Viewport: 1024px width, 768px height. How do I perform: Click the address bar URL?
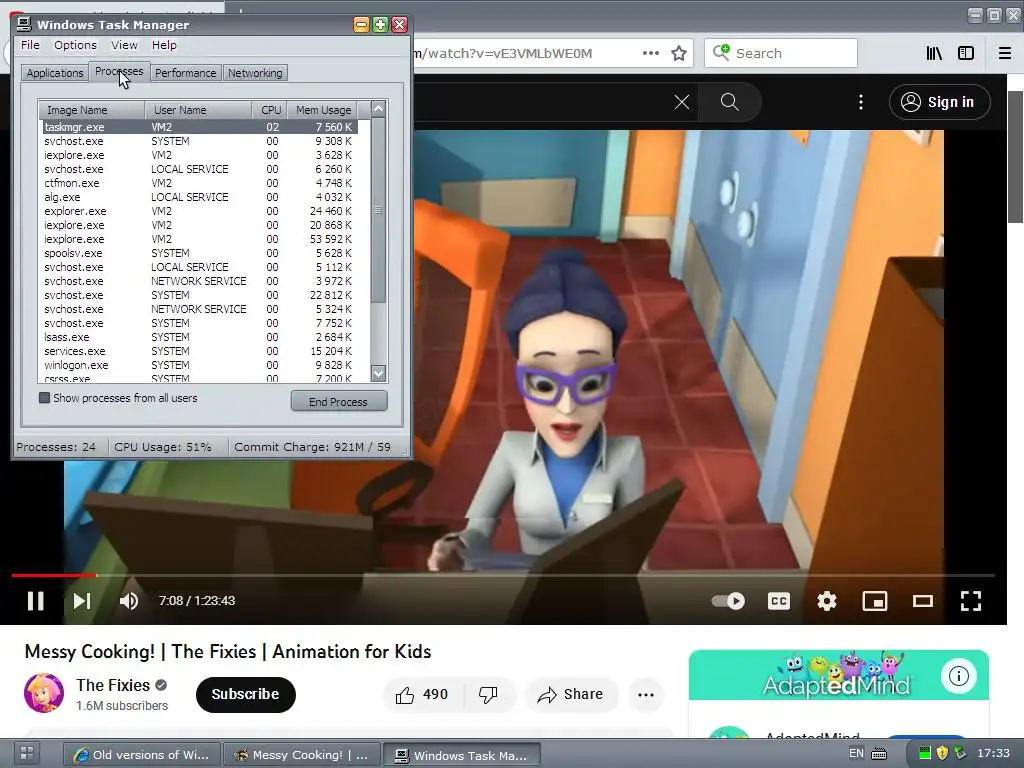tap(503, 54)
